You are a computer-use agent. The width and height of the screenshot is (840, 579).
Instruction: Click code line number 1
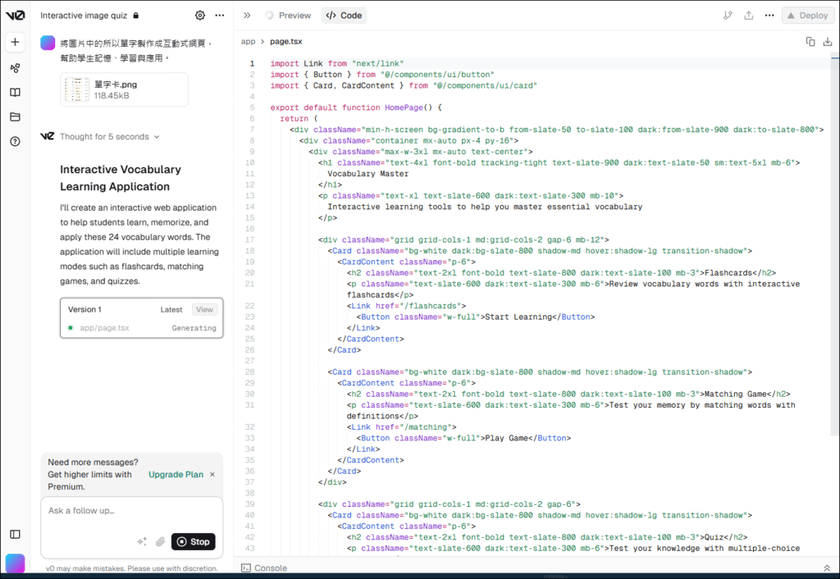[252, 63]
